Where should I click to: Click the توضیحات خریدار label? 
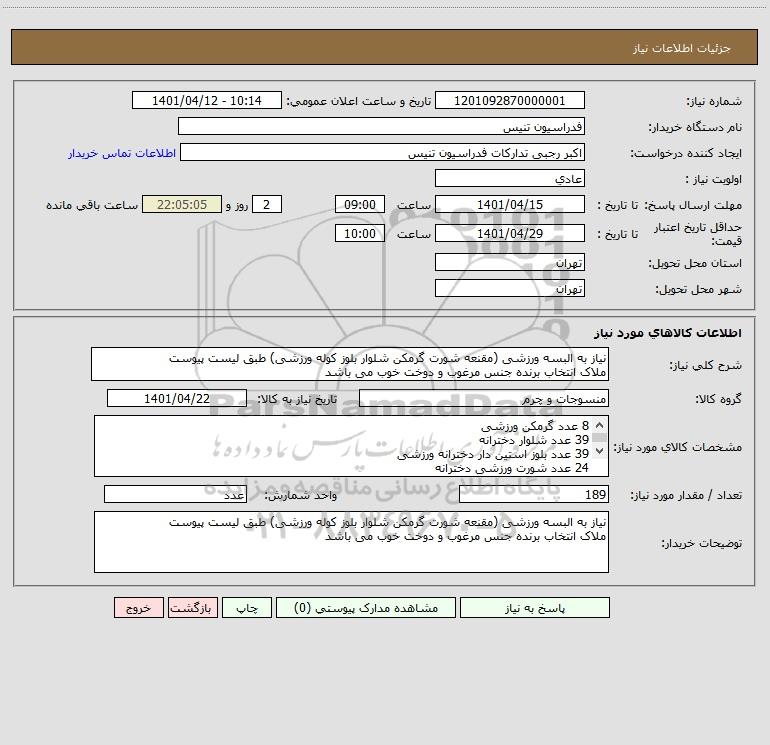[x=701, y=543]
